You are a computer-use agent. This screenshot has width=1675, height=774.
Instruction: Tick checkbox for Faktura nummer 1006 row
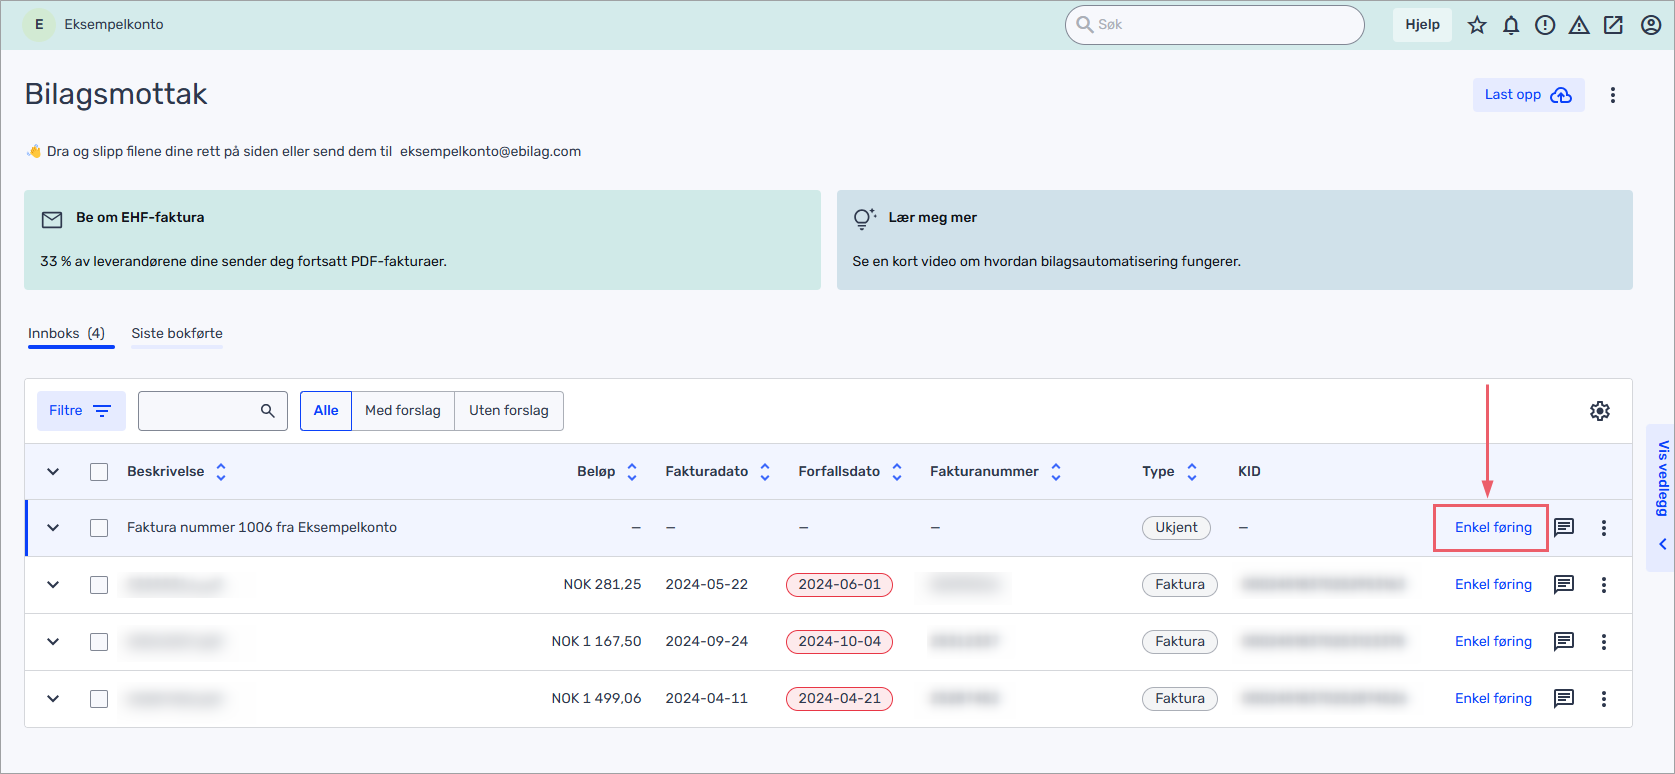(99, 528)
